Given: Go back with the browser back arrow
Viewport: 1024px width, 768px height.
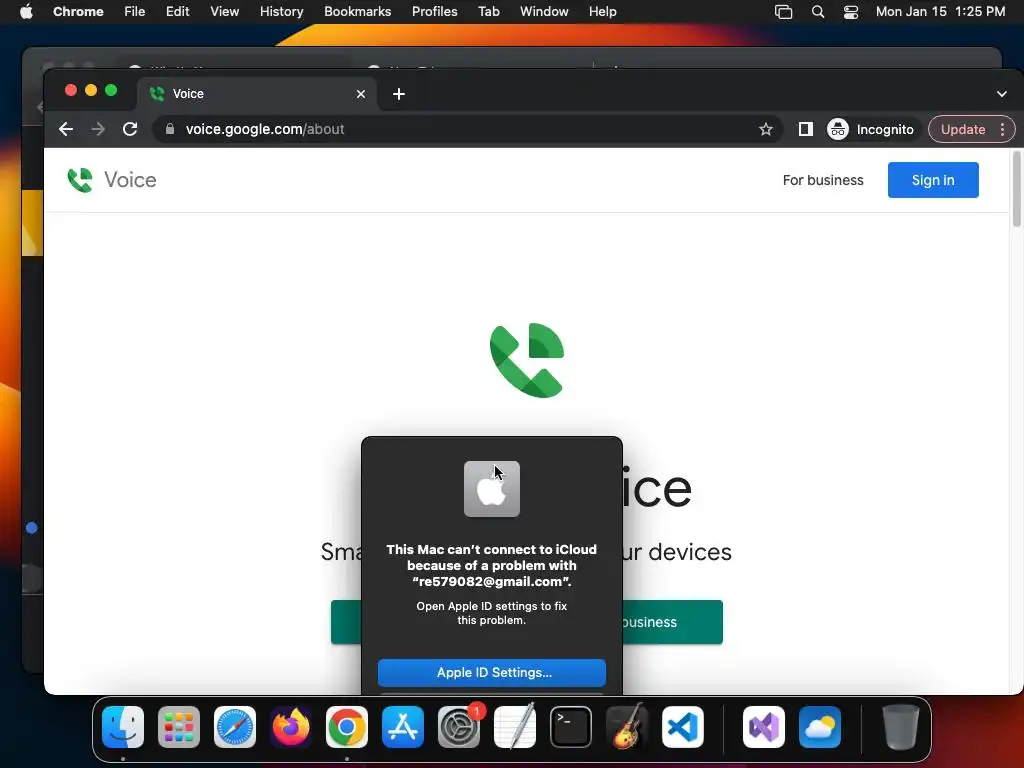Looking at the screenshot, I should coord(66,129).
